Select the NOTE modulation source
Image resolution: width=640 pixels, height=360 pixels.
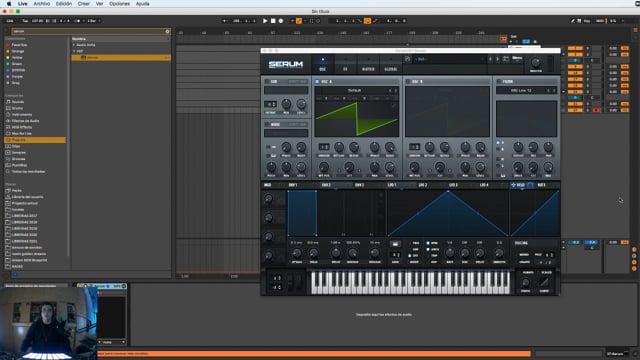[x=542, y=185]
